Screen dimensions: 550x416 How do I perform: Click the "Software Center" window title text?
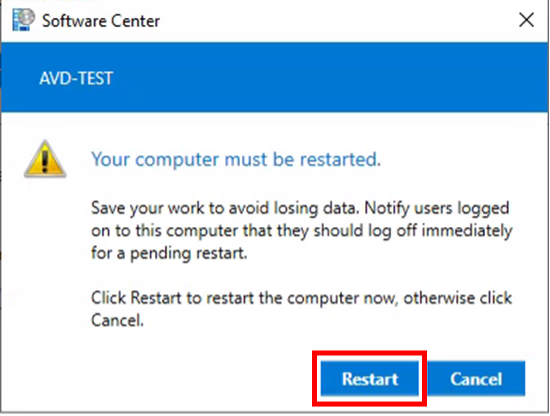pyautogui.click(x=101, y=21)
